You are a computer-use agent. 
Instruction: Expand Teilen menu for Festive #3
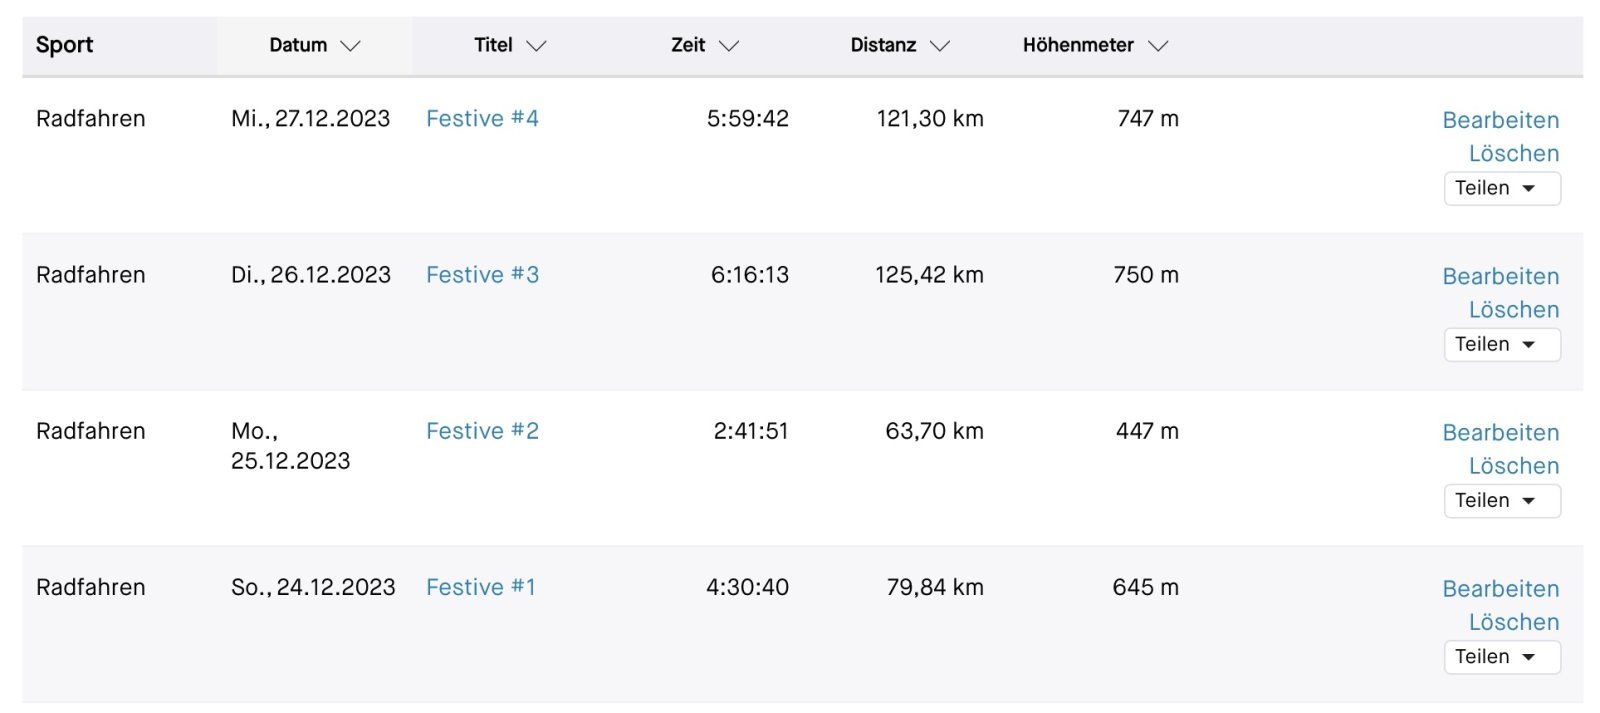pyautogui.click(x=1501, y=344)
